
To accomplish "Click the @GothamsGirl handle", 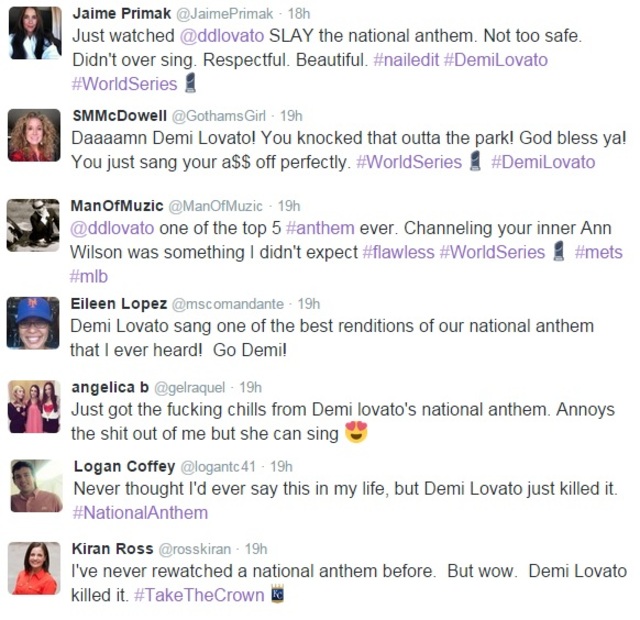I will pyautogui.click(x=216, y=116).
